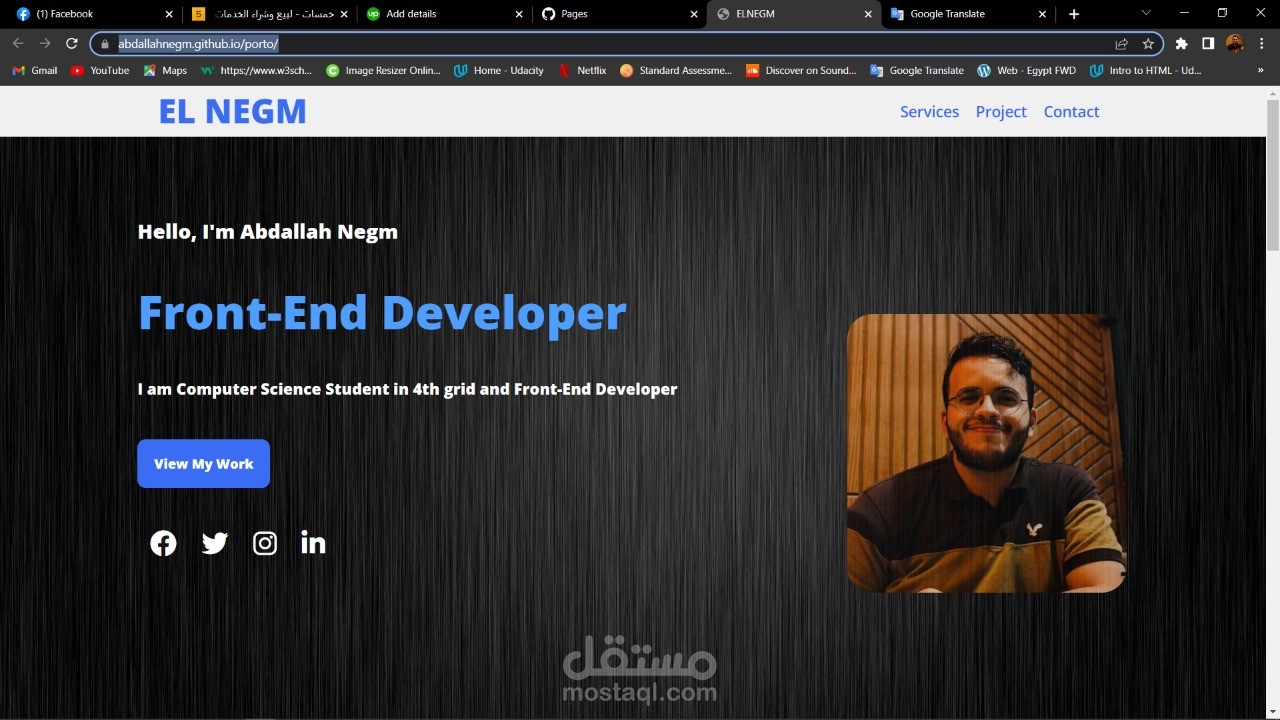
Task: Open the Extensions puzzle icon
Action: [1181, 44]
